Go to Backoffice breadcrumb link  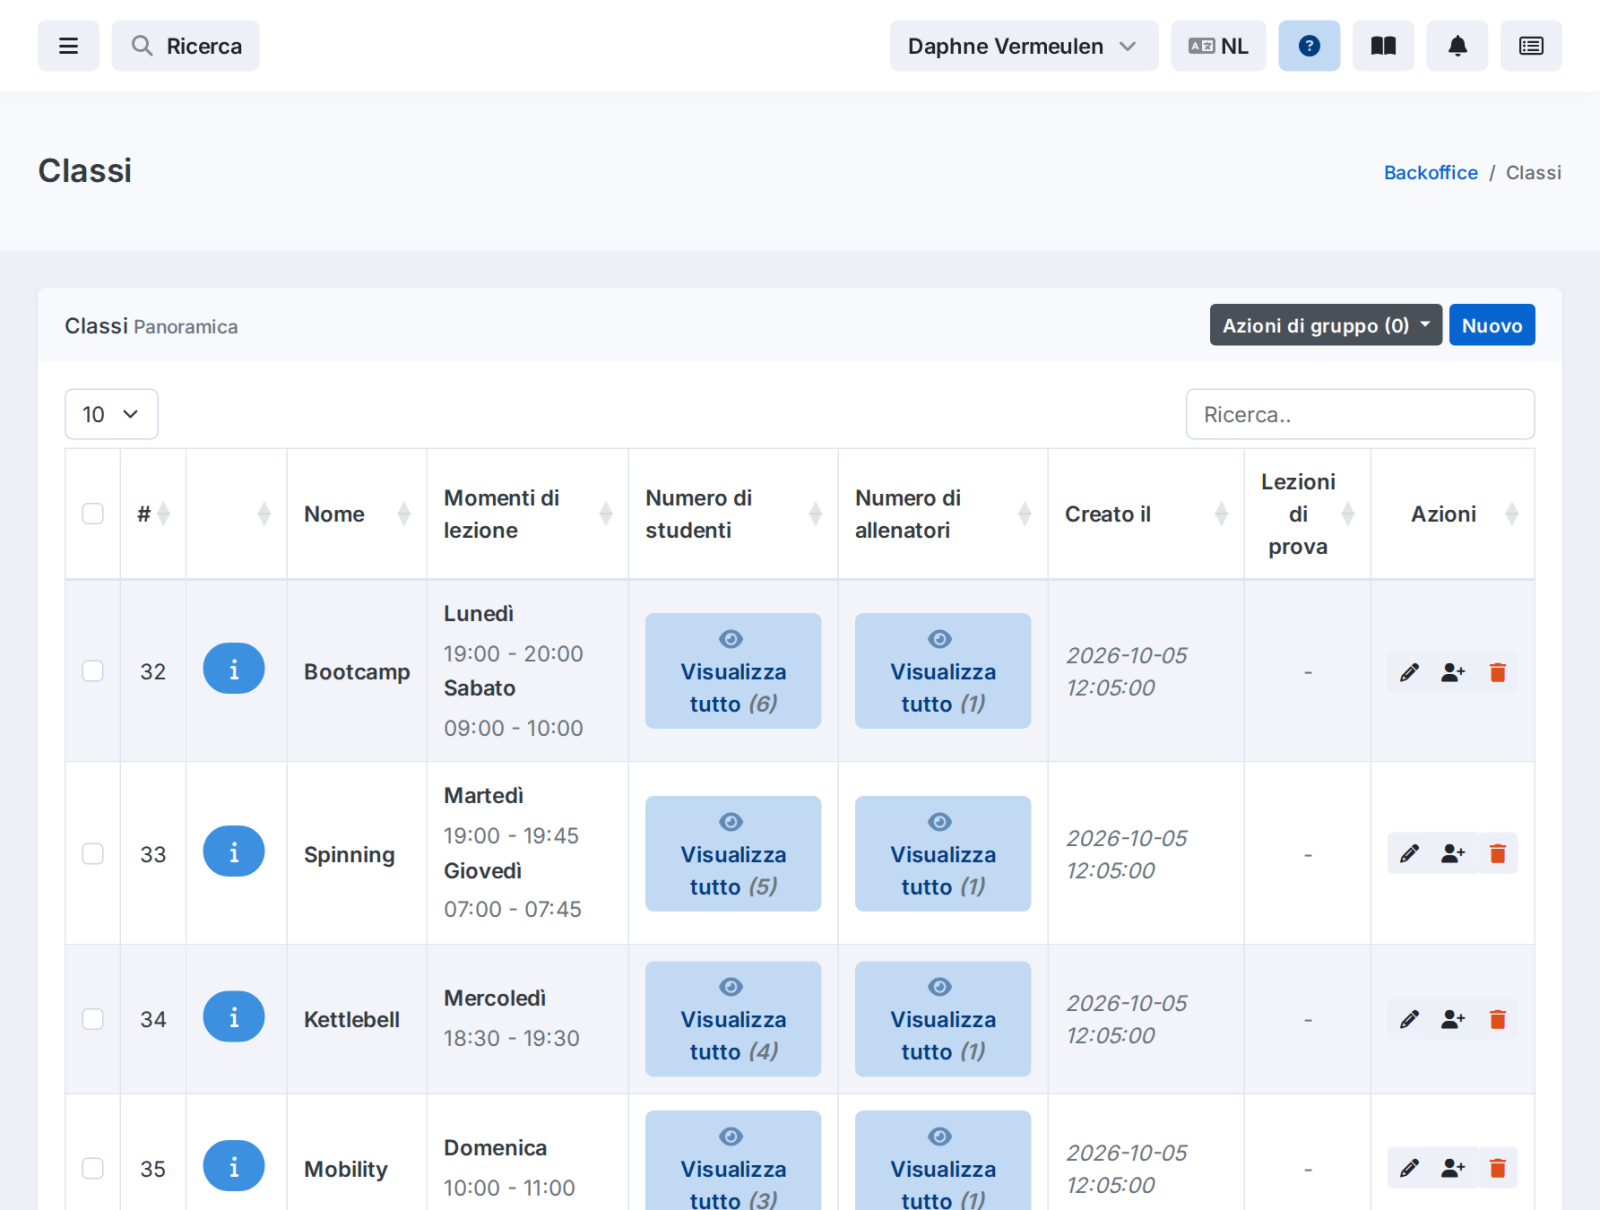click(x=1430, y=172)
